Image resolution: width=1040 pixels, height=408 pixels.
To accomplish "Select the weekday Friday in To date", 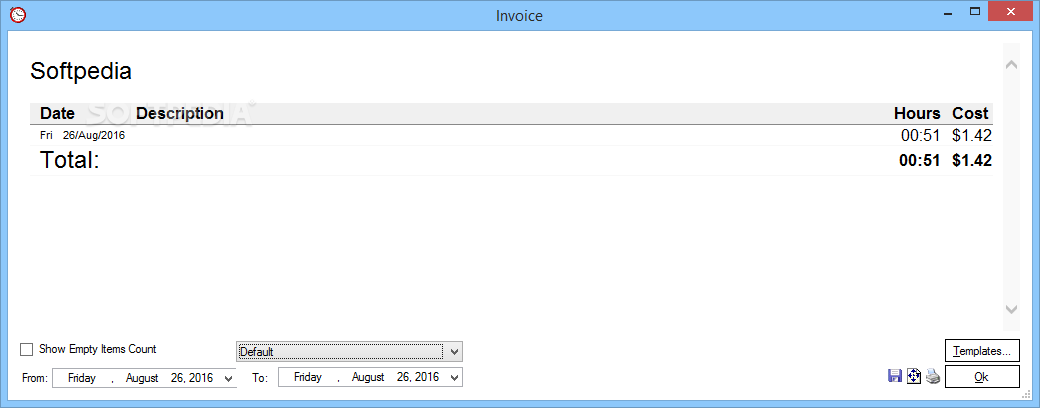I will pos(308,377).
